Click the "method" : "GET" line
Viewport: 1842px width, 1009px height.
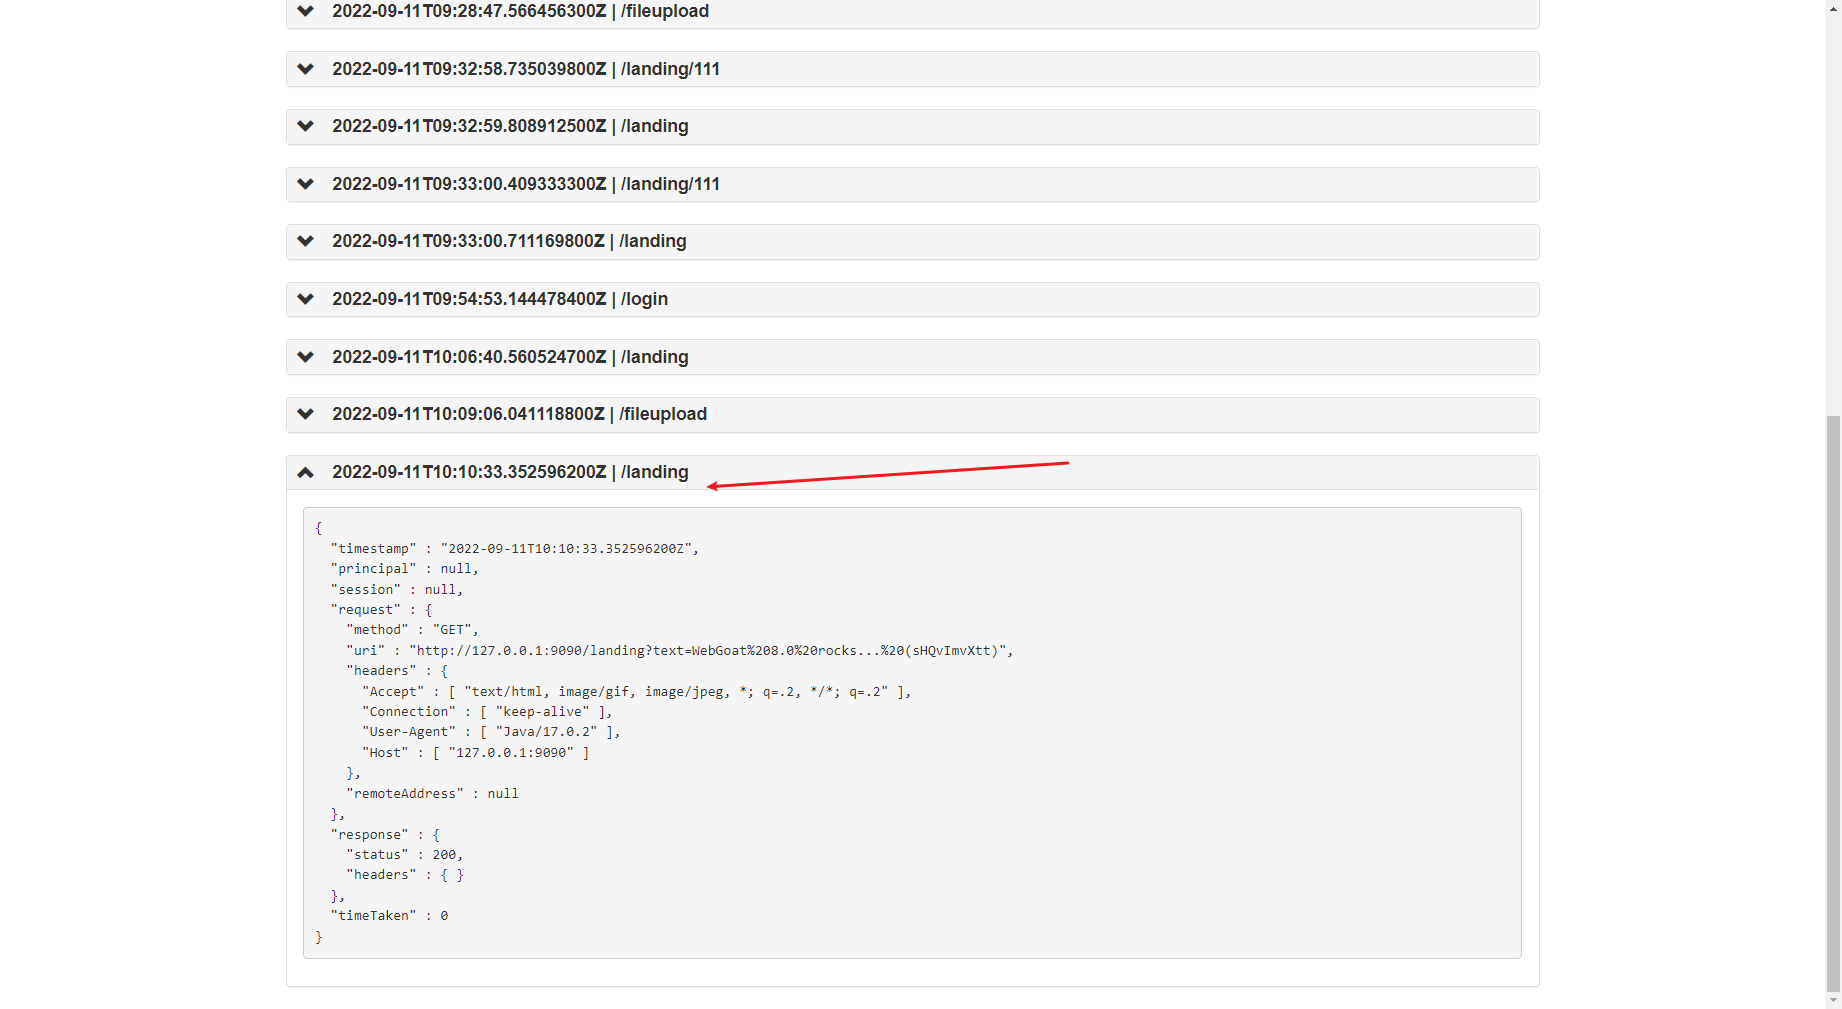412,630
